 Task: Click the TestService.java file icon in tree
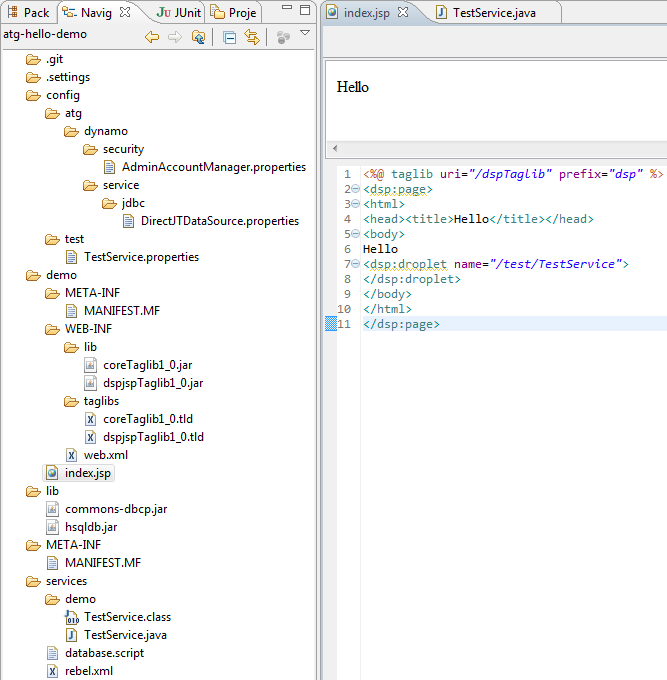tap(71, 635)
